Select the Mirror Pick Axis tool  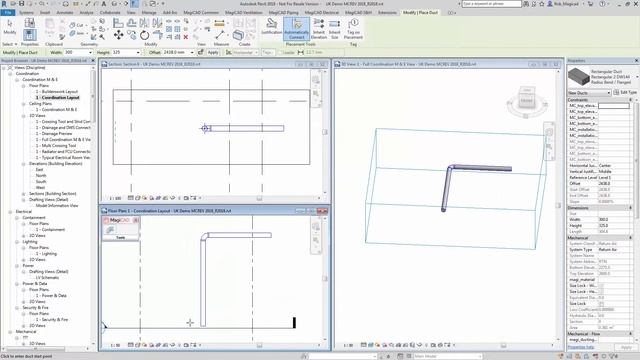point(145,23)
